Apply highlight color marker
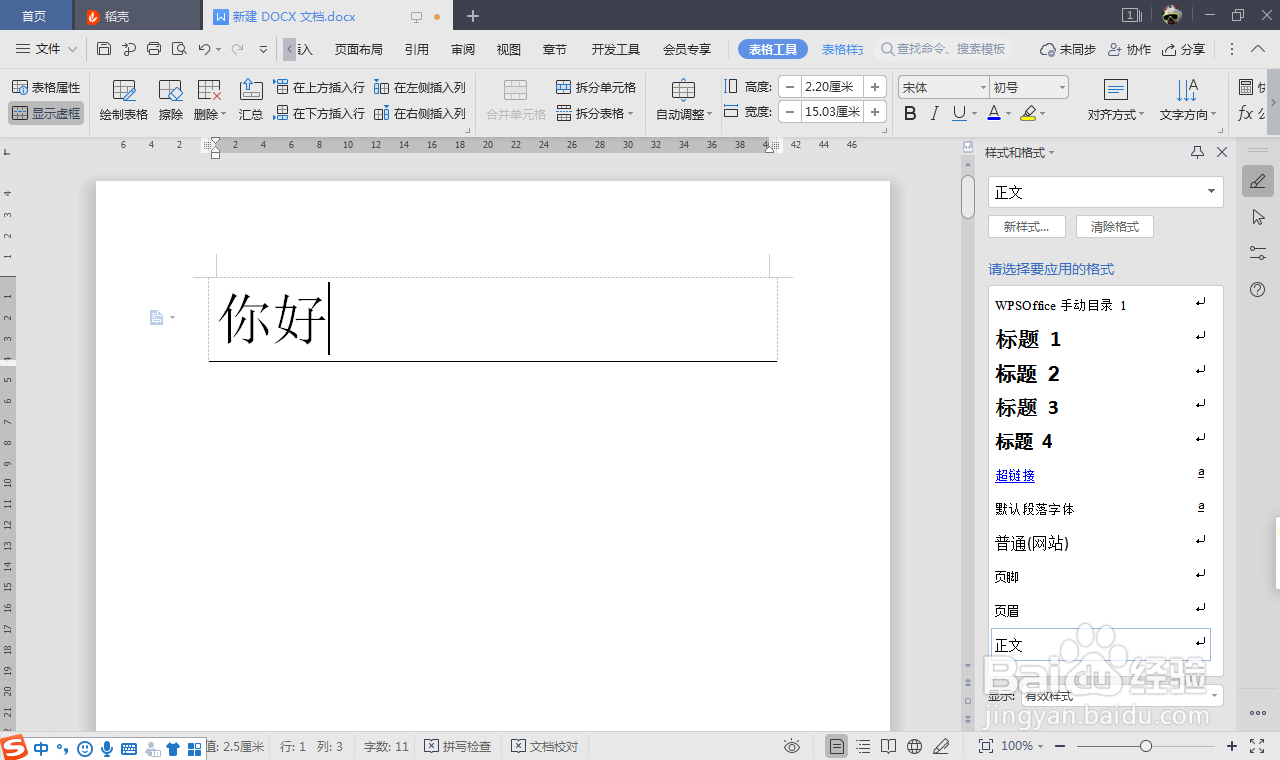 pyautogui.click(x=1029, y=114)
